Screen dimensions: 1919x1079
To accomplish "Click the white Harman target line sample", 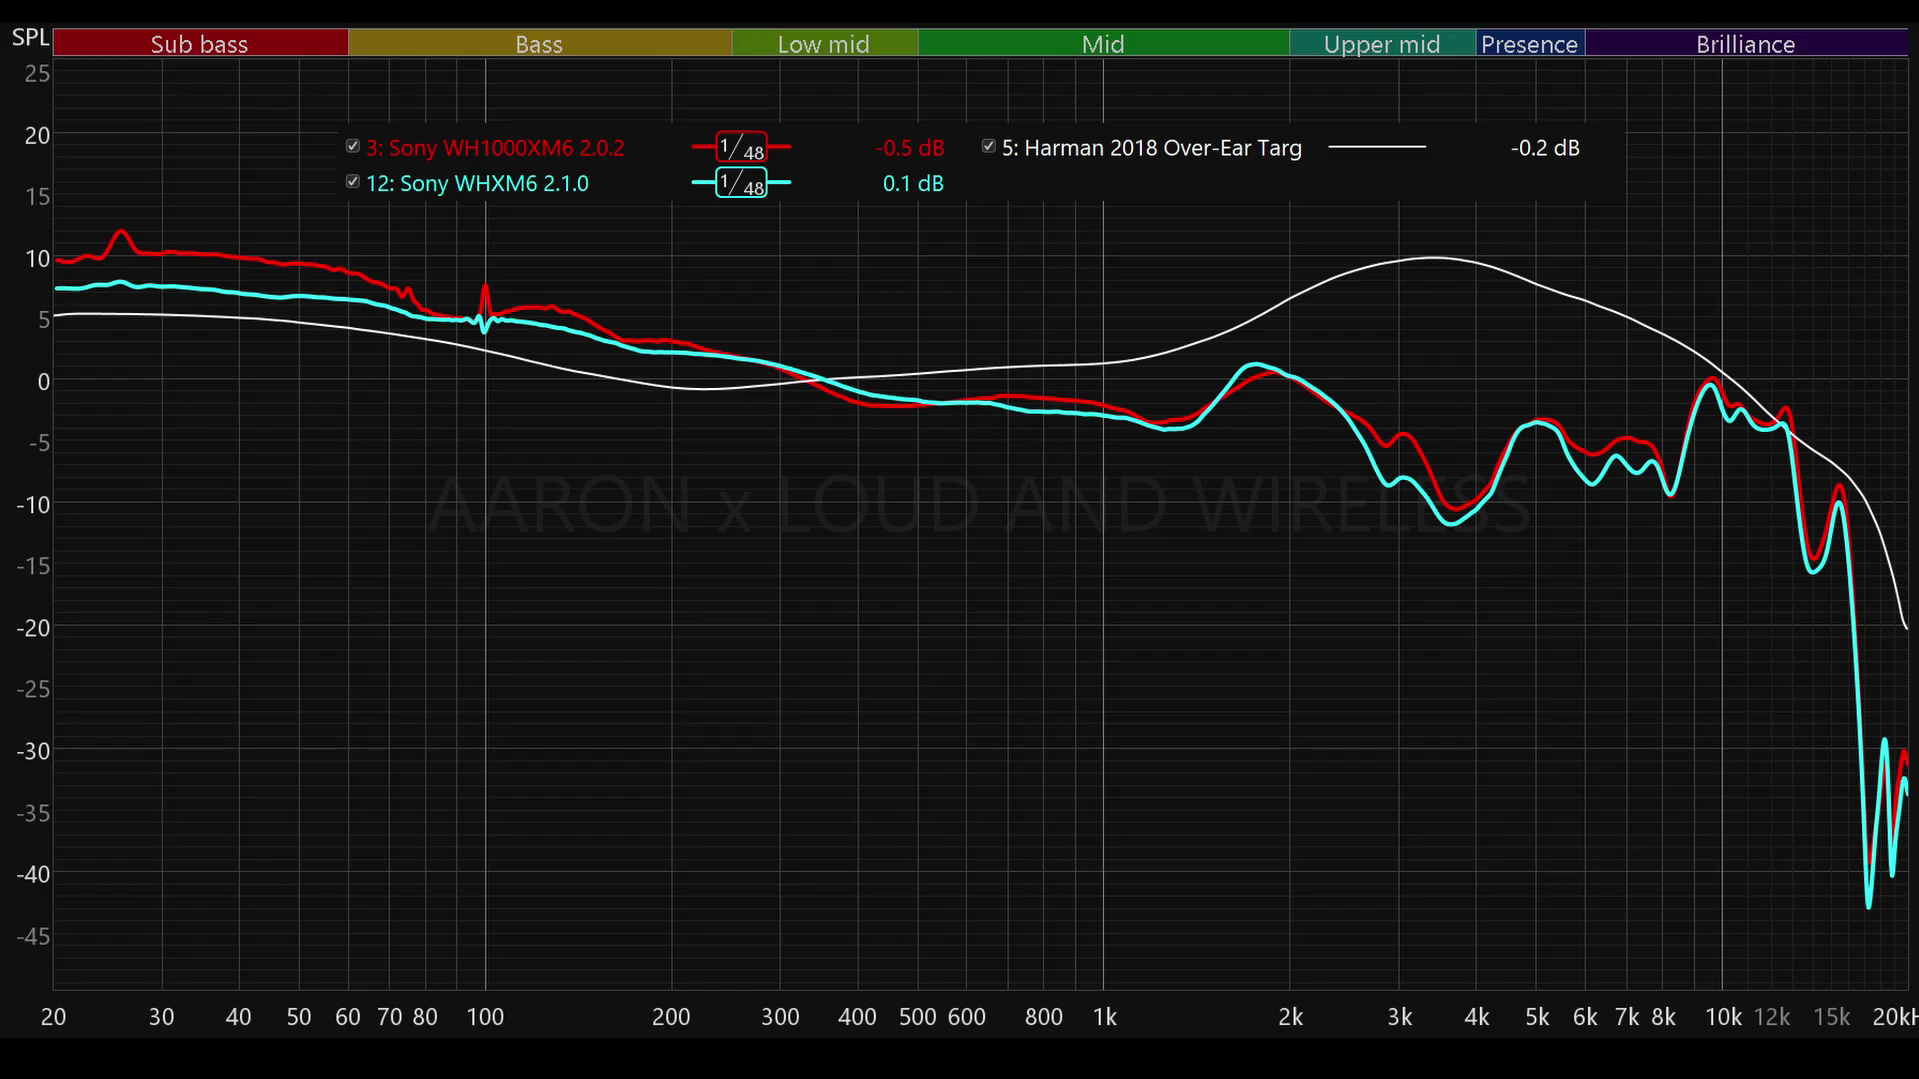I will [x=1377, y=147].
